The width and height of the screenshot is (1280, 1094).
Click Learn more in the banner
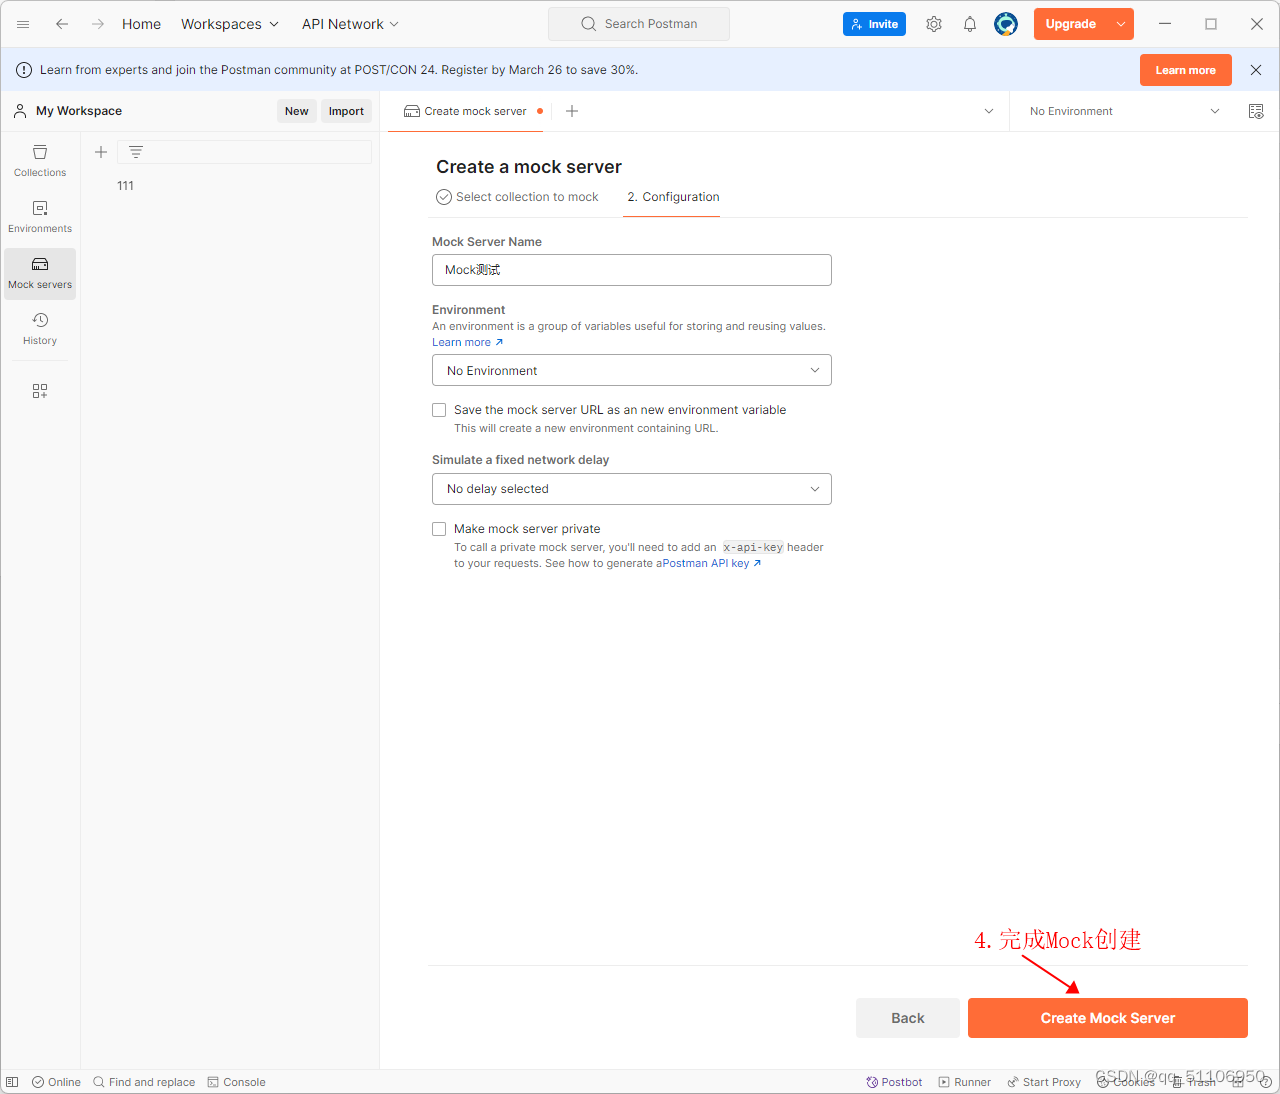[x=1186, y=70]
